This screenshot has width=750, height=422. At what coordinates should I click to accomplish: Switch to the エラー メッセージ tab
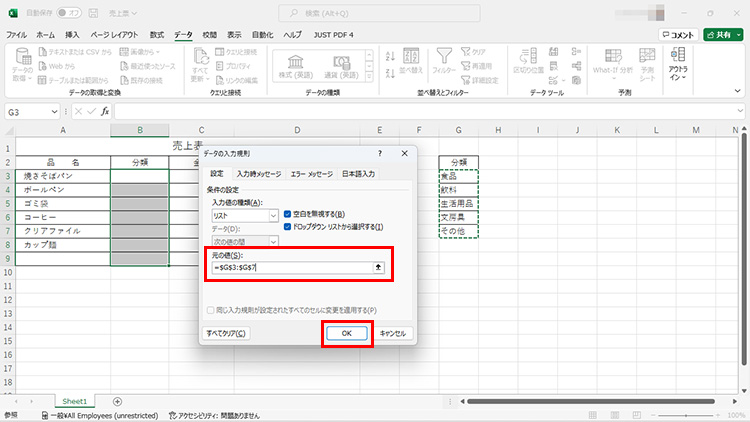(311, 174)
